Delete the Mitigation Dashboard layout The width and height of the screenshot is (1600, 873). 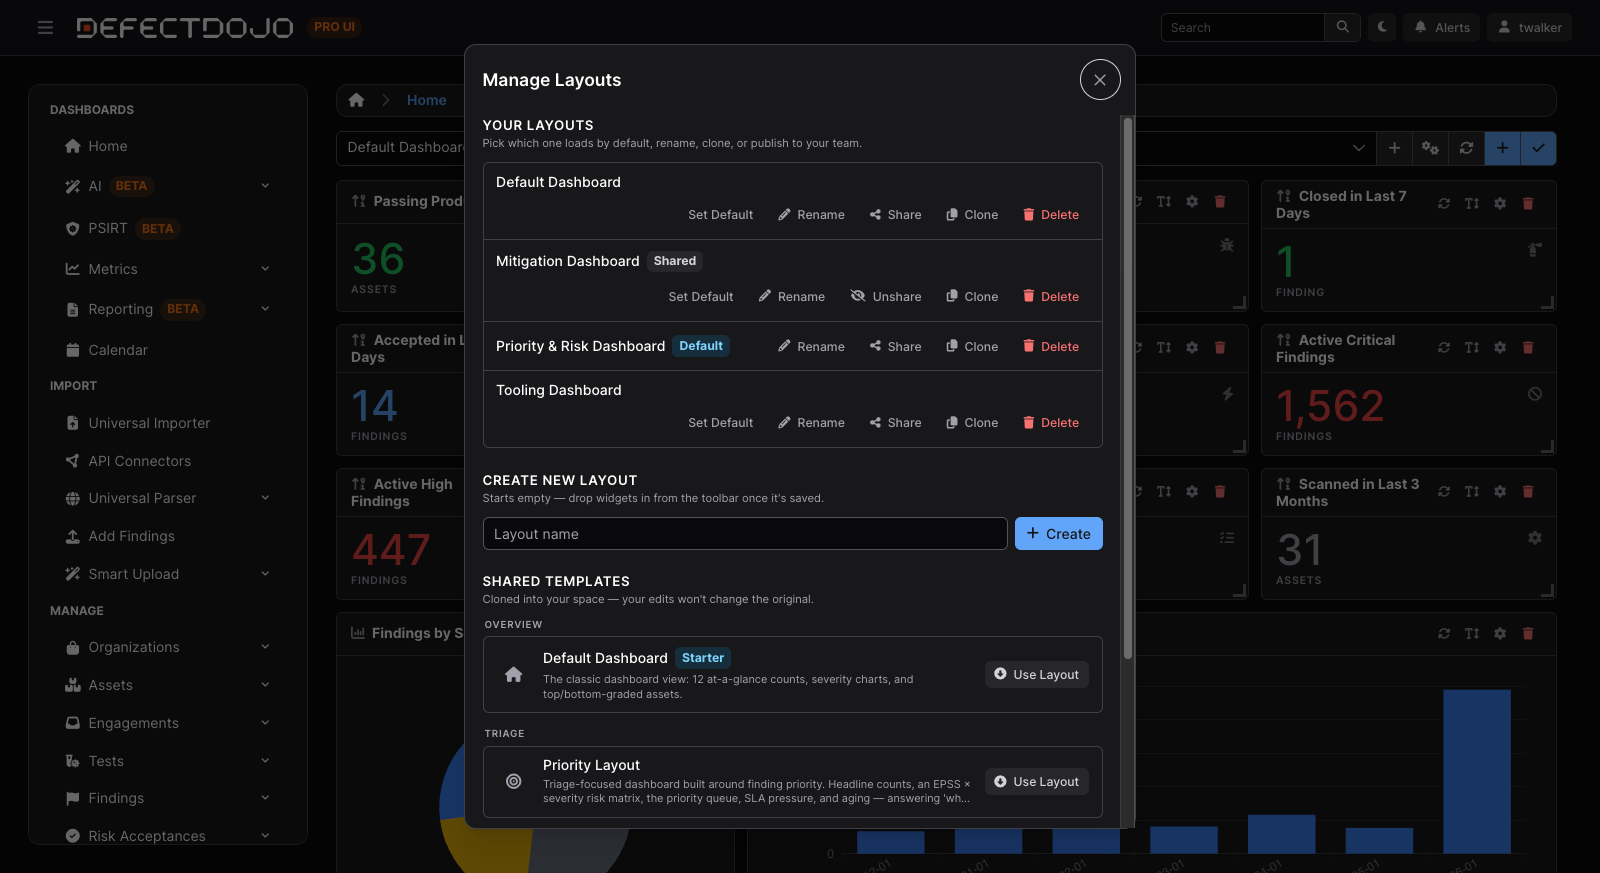1050,297
